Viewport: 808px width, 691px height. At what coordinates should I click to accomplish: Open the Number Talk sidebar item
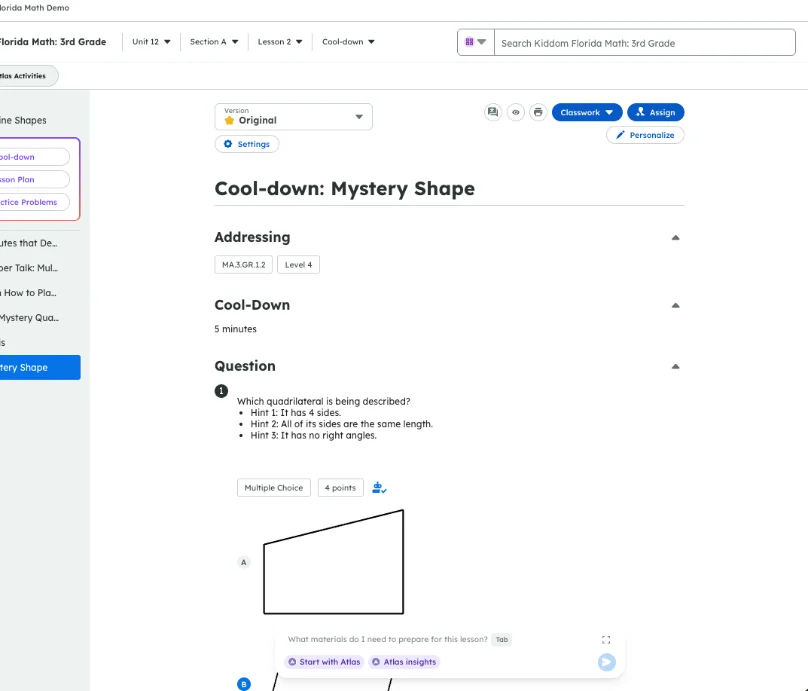click(31, 268)
